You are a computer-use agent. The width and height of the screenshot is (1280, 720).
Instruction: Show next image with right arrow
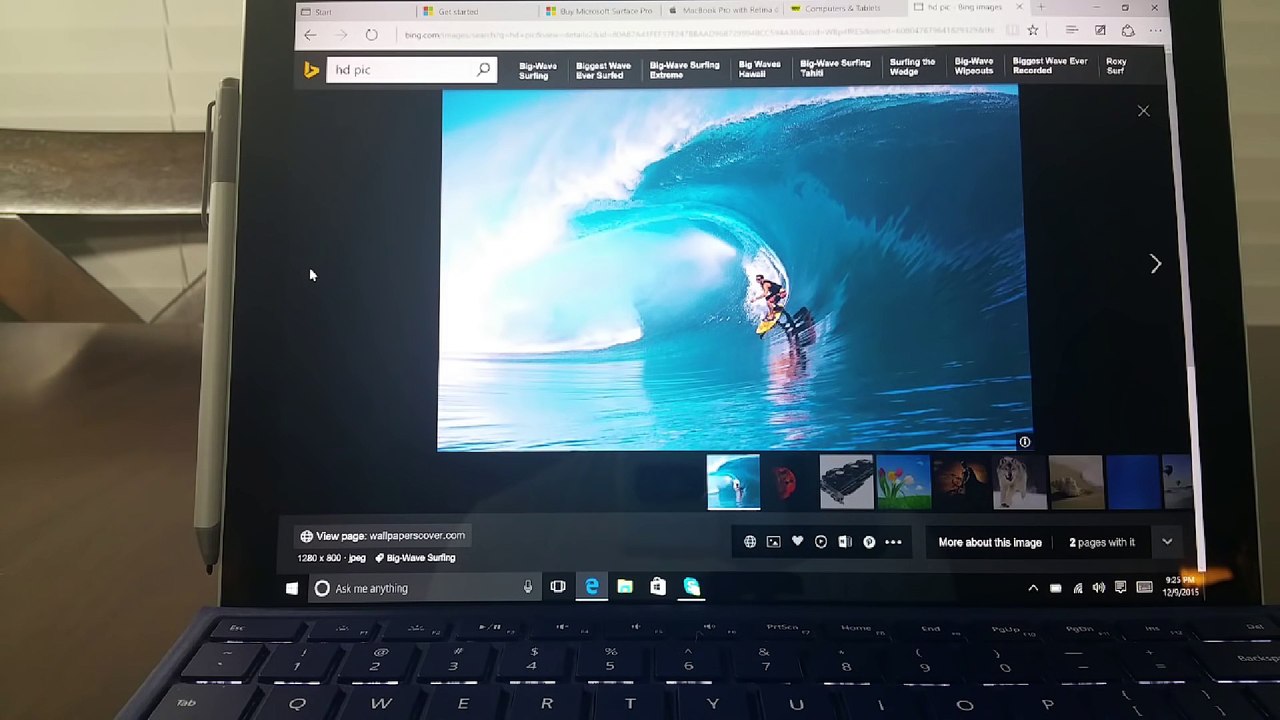click(1155, 263)
